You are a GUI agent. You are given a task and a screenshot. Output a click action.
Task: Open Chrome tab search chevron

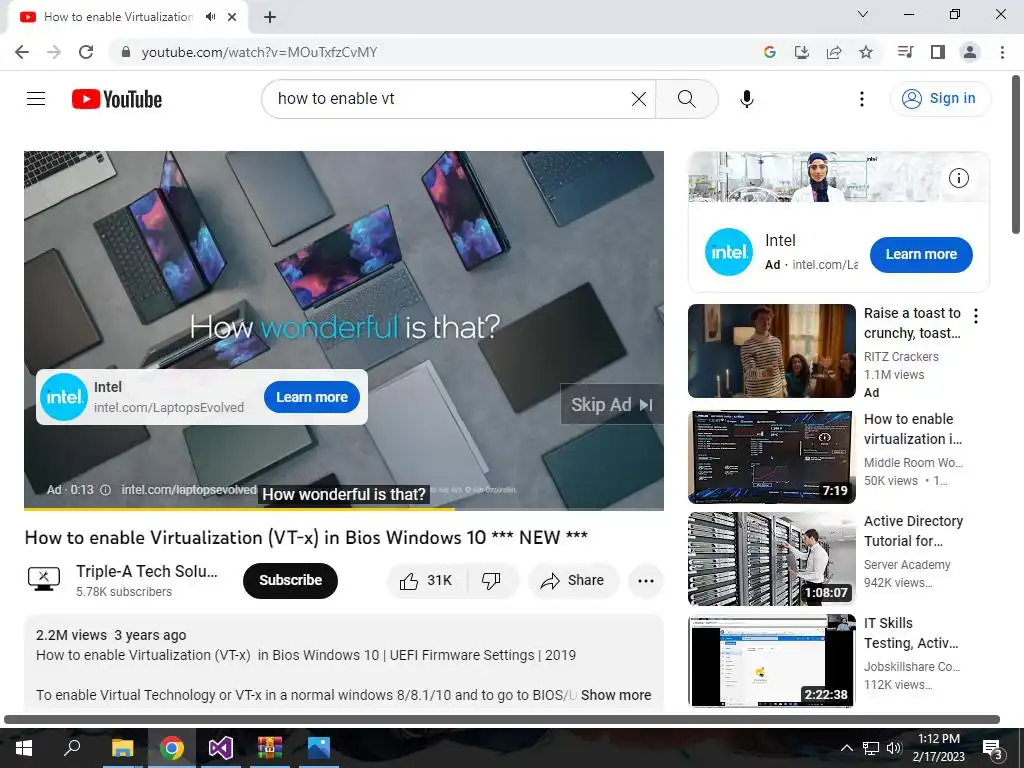click(x=863, y=14)
